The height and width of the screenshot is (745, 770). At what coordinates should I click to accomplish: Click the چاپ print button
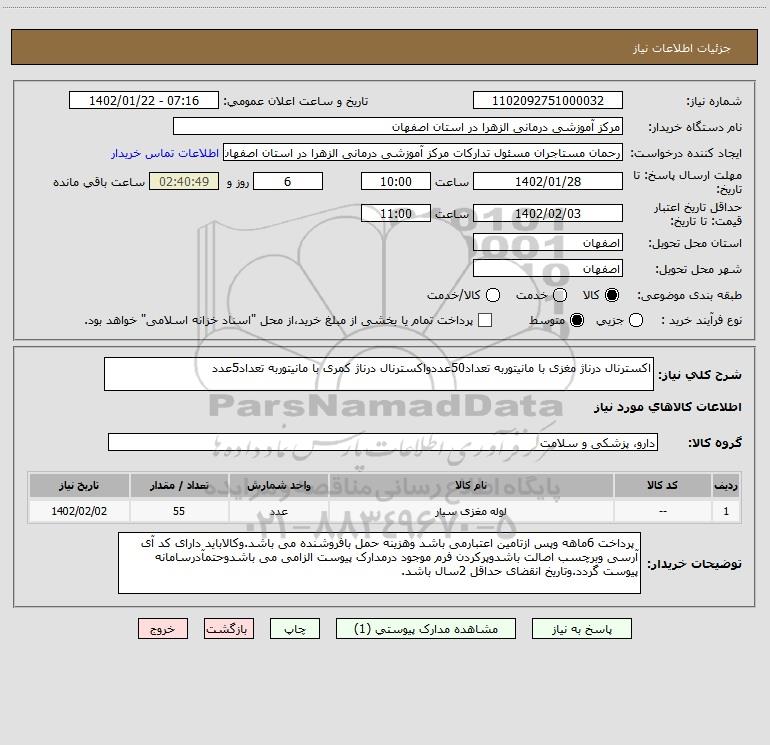(x=295, y=629)
